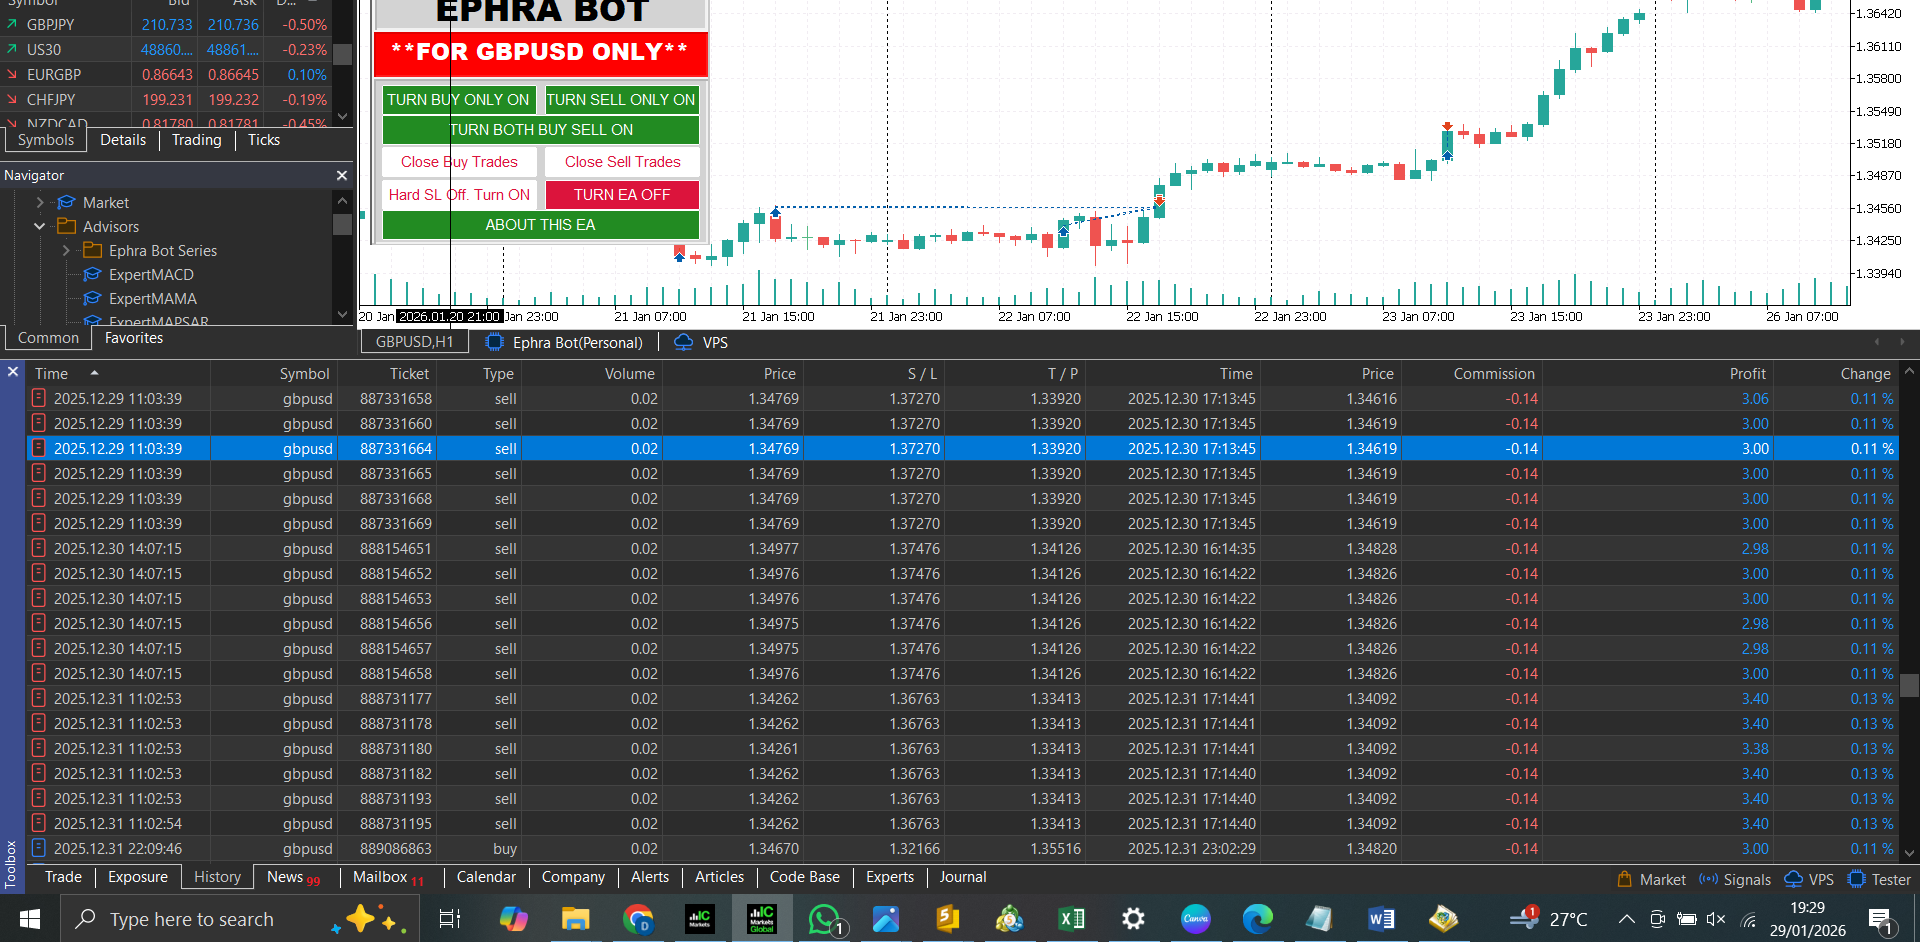Image resolution: width=1920 pixels, height=942 pixels.
Task: Open WhatsApp from the taskbar
Action: coord(825,918)
